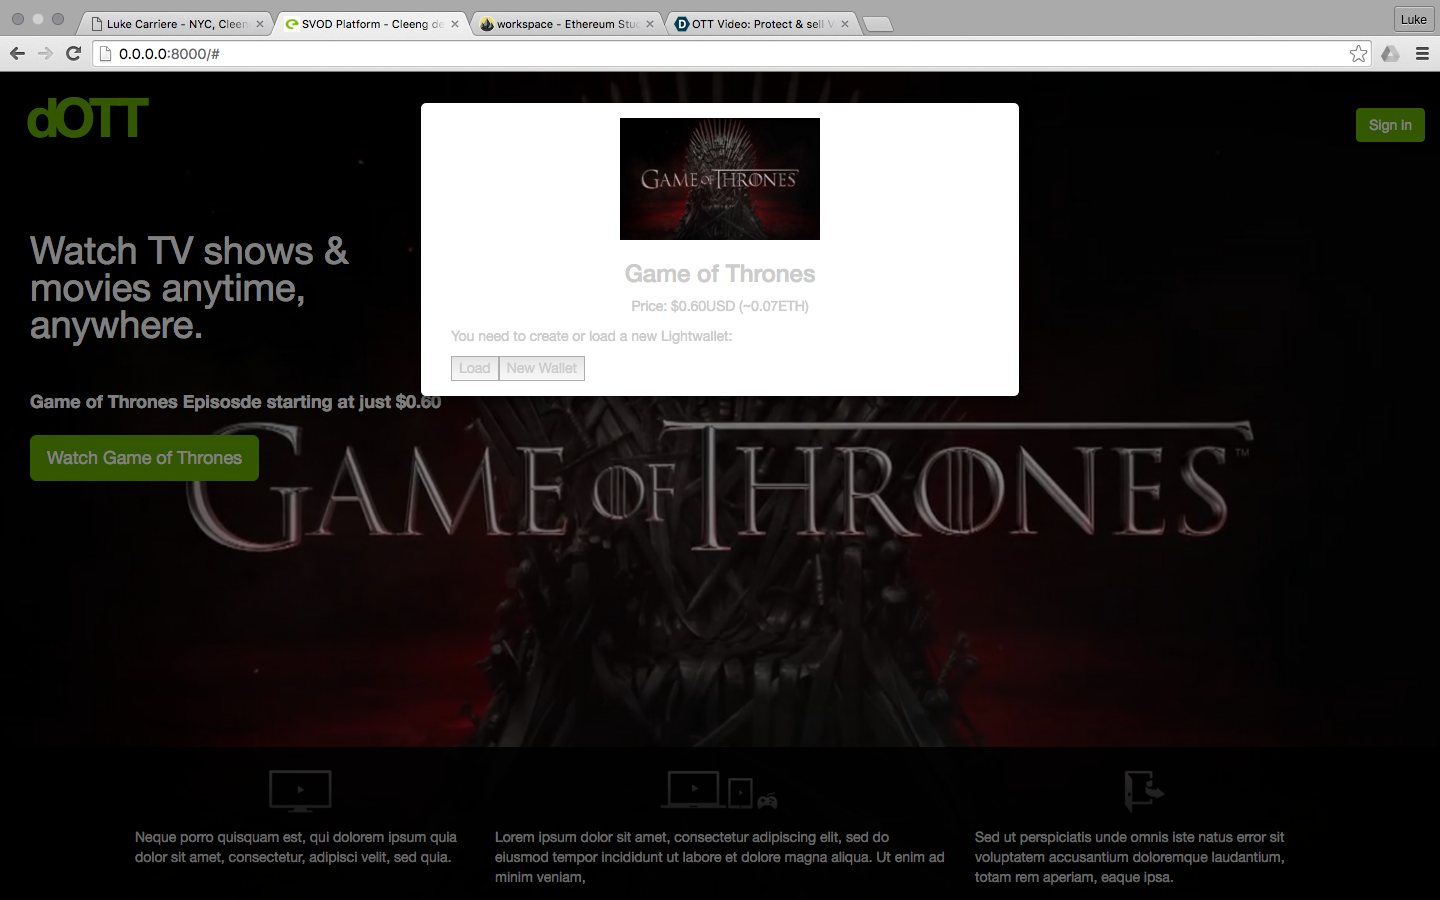Click the exit door arrow icon
The image size is (1440, 900).
coord(1144,790)
